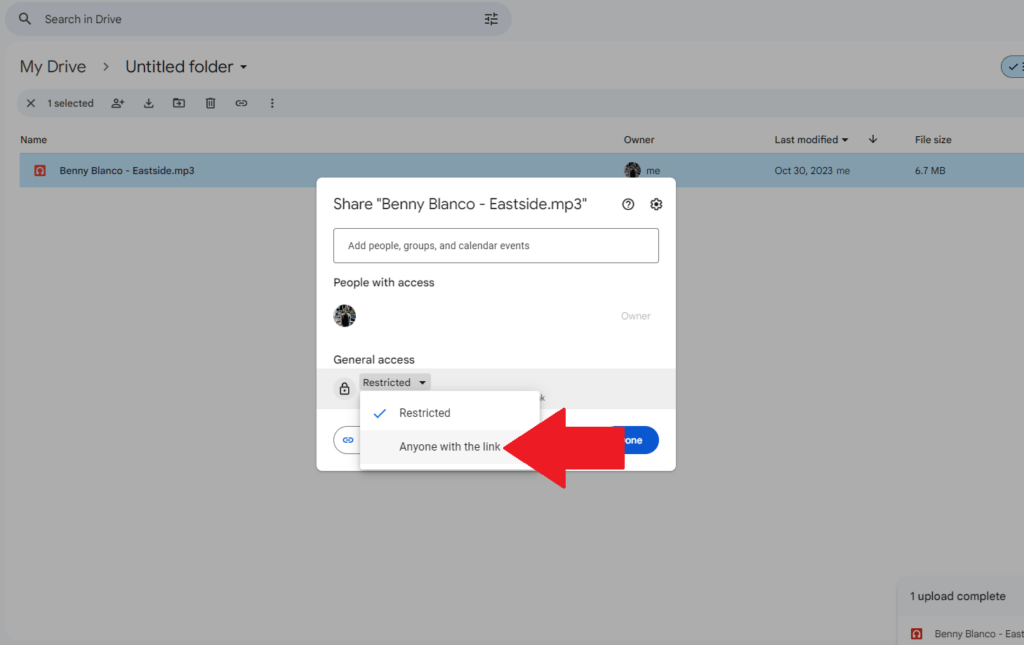Reverse the sort direction arrow
Screen dimensions: 1024x645
(x=873, y=139)
